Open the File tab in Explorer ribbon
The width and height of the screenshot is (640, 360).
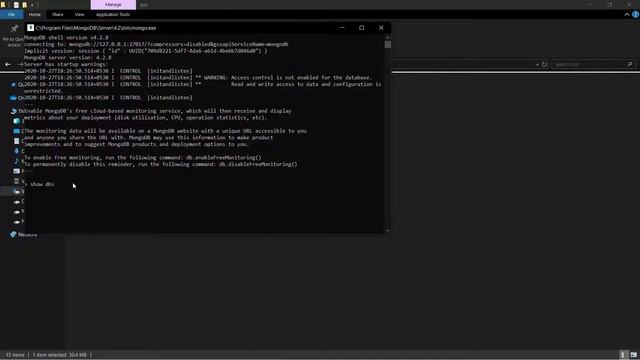coord(11,14)
